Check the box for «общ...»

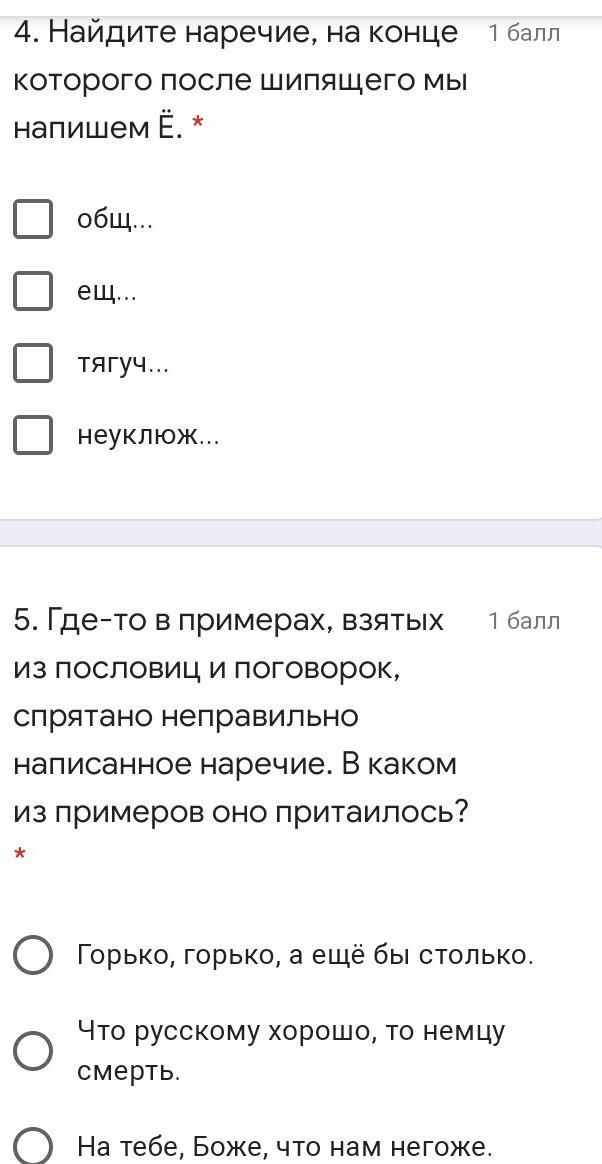click(33, 219)
